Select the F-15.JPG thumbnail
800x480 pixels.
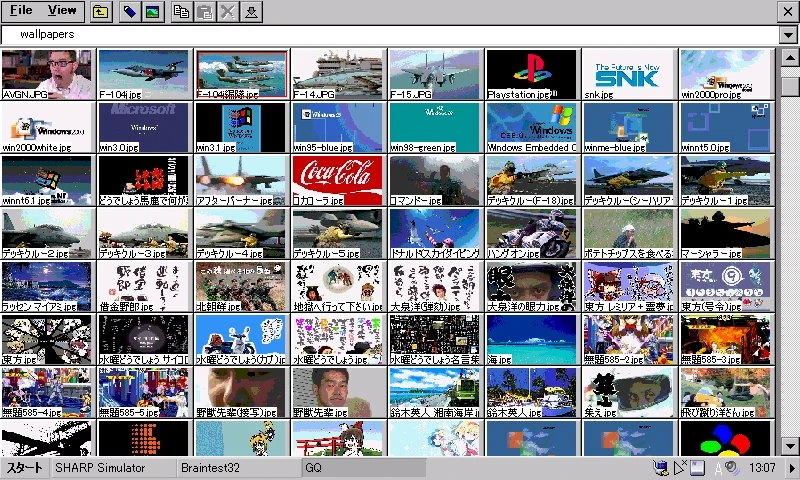point(436,74)
